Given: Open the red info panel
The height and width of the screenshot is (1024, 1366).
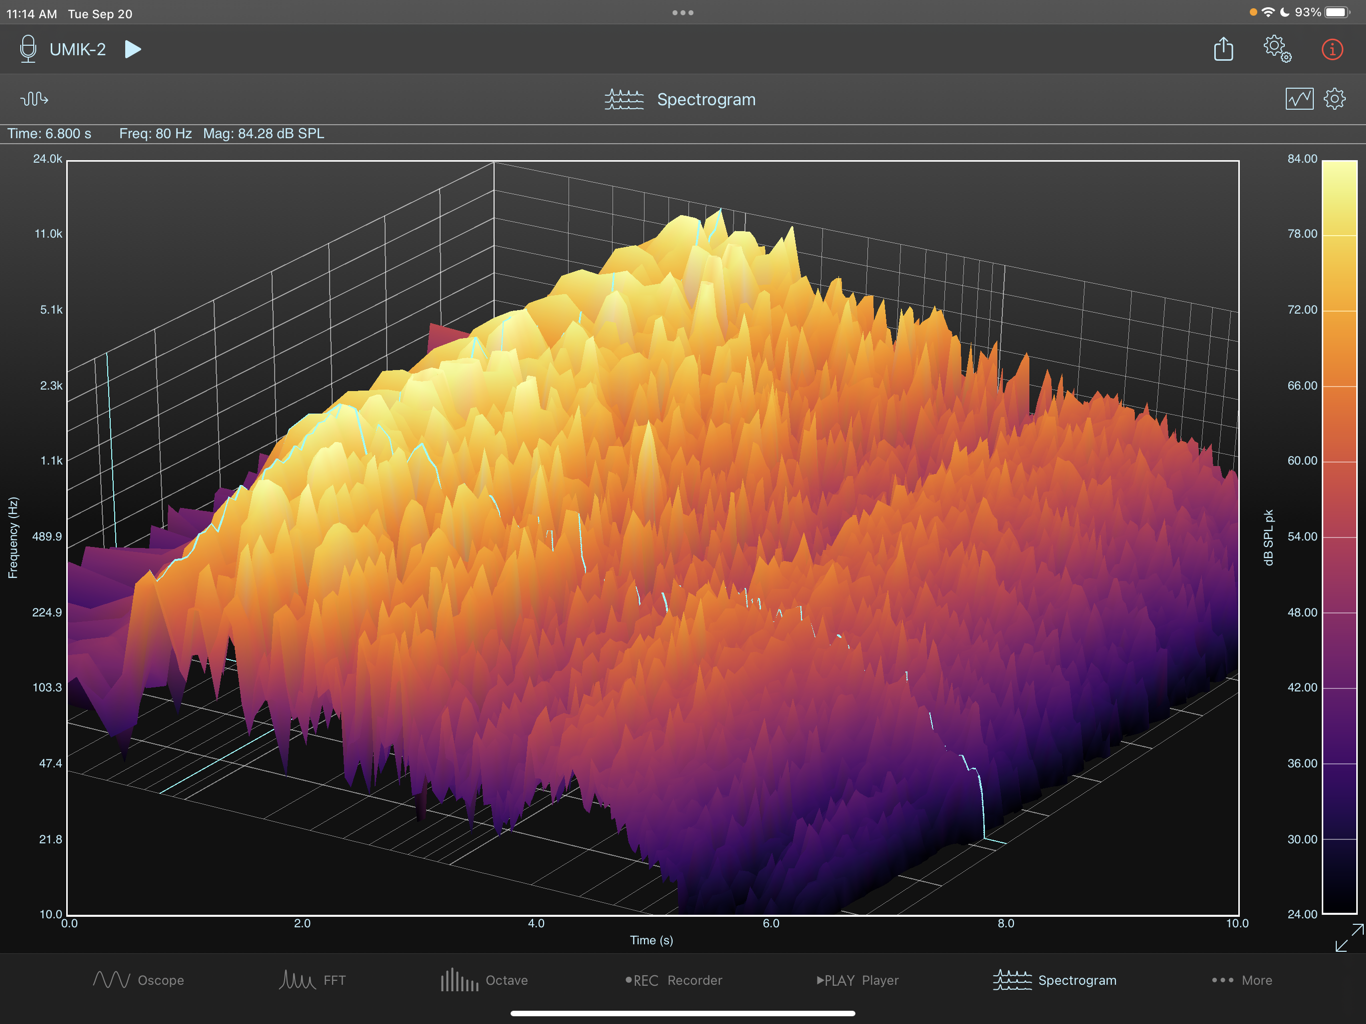Looking at the screenshot, I should tap(1331, 48).
